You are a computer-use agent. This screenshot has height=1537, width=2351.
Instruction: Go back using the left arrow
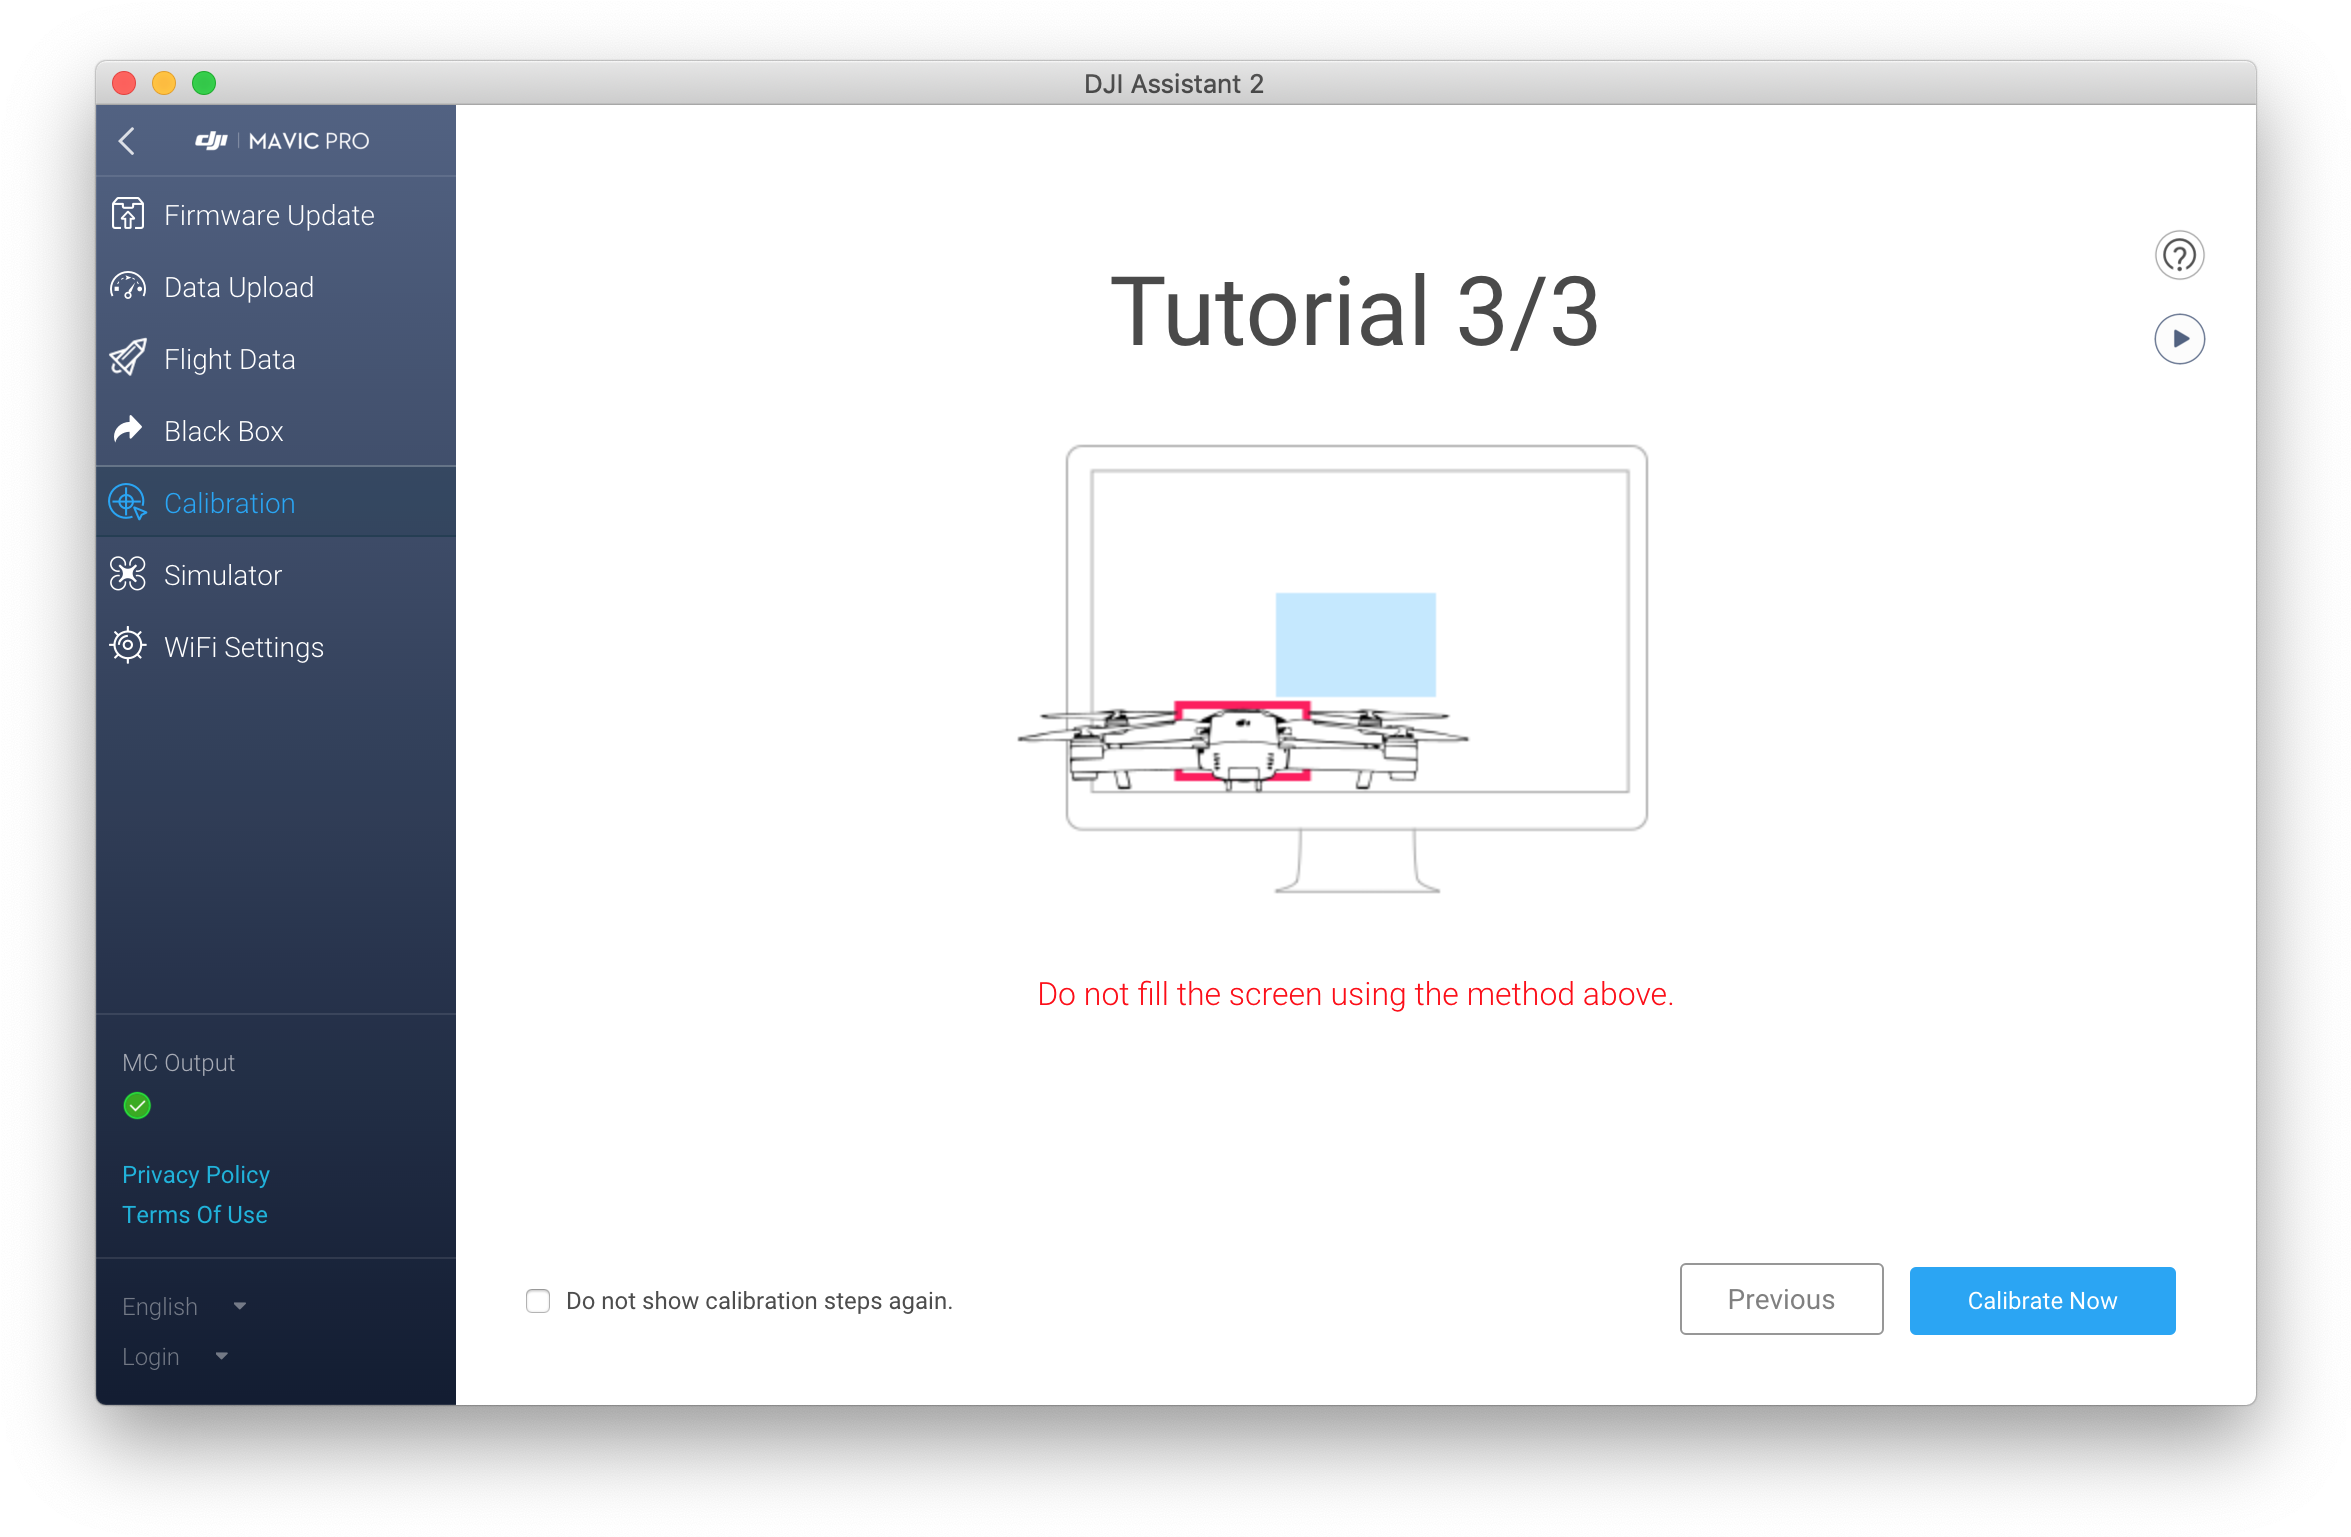pyautogui.click(x=127, y=141)
